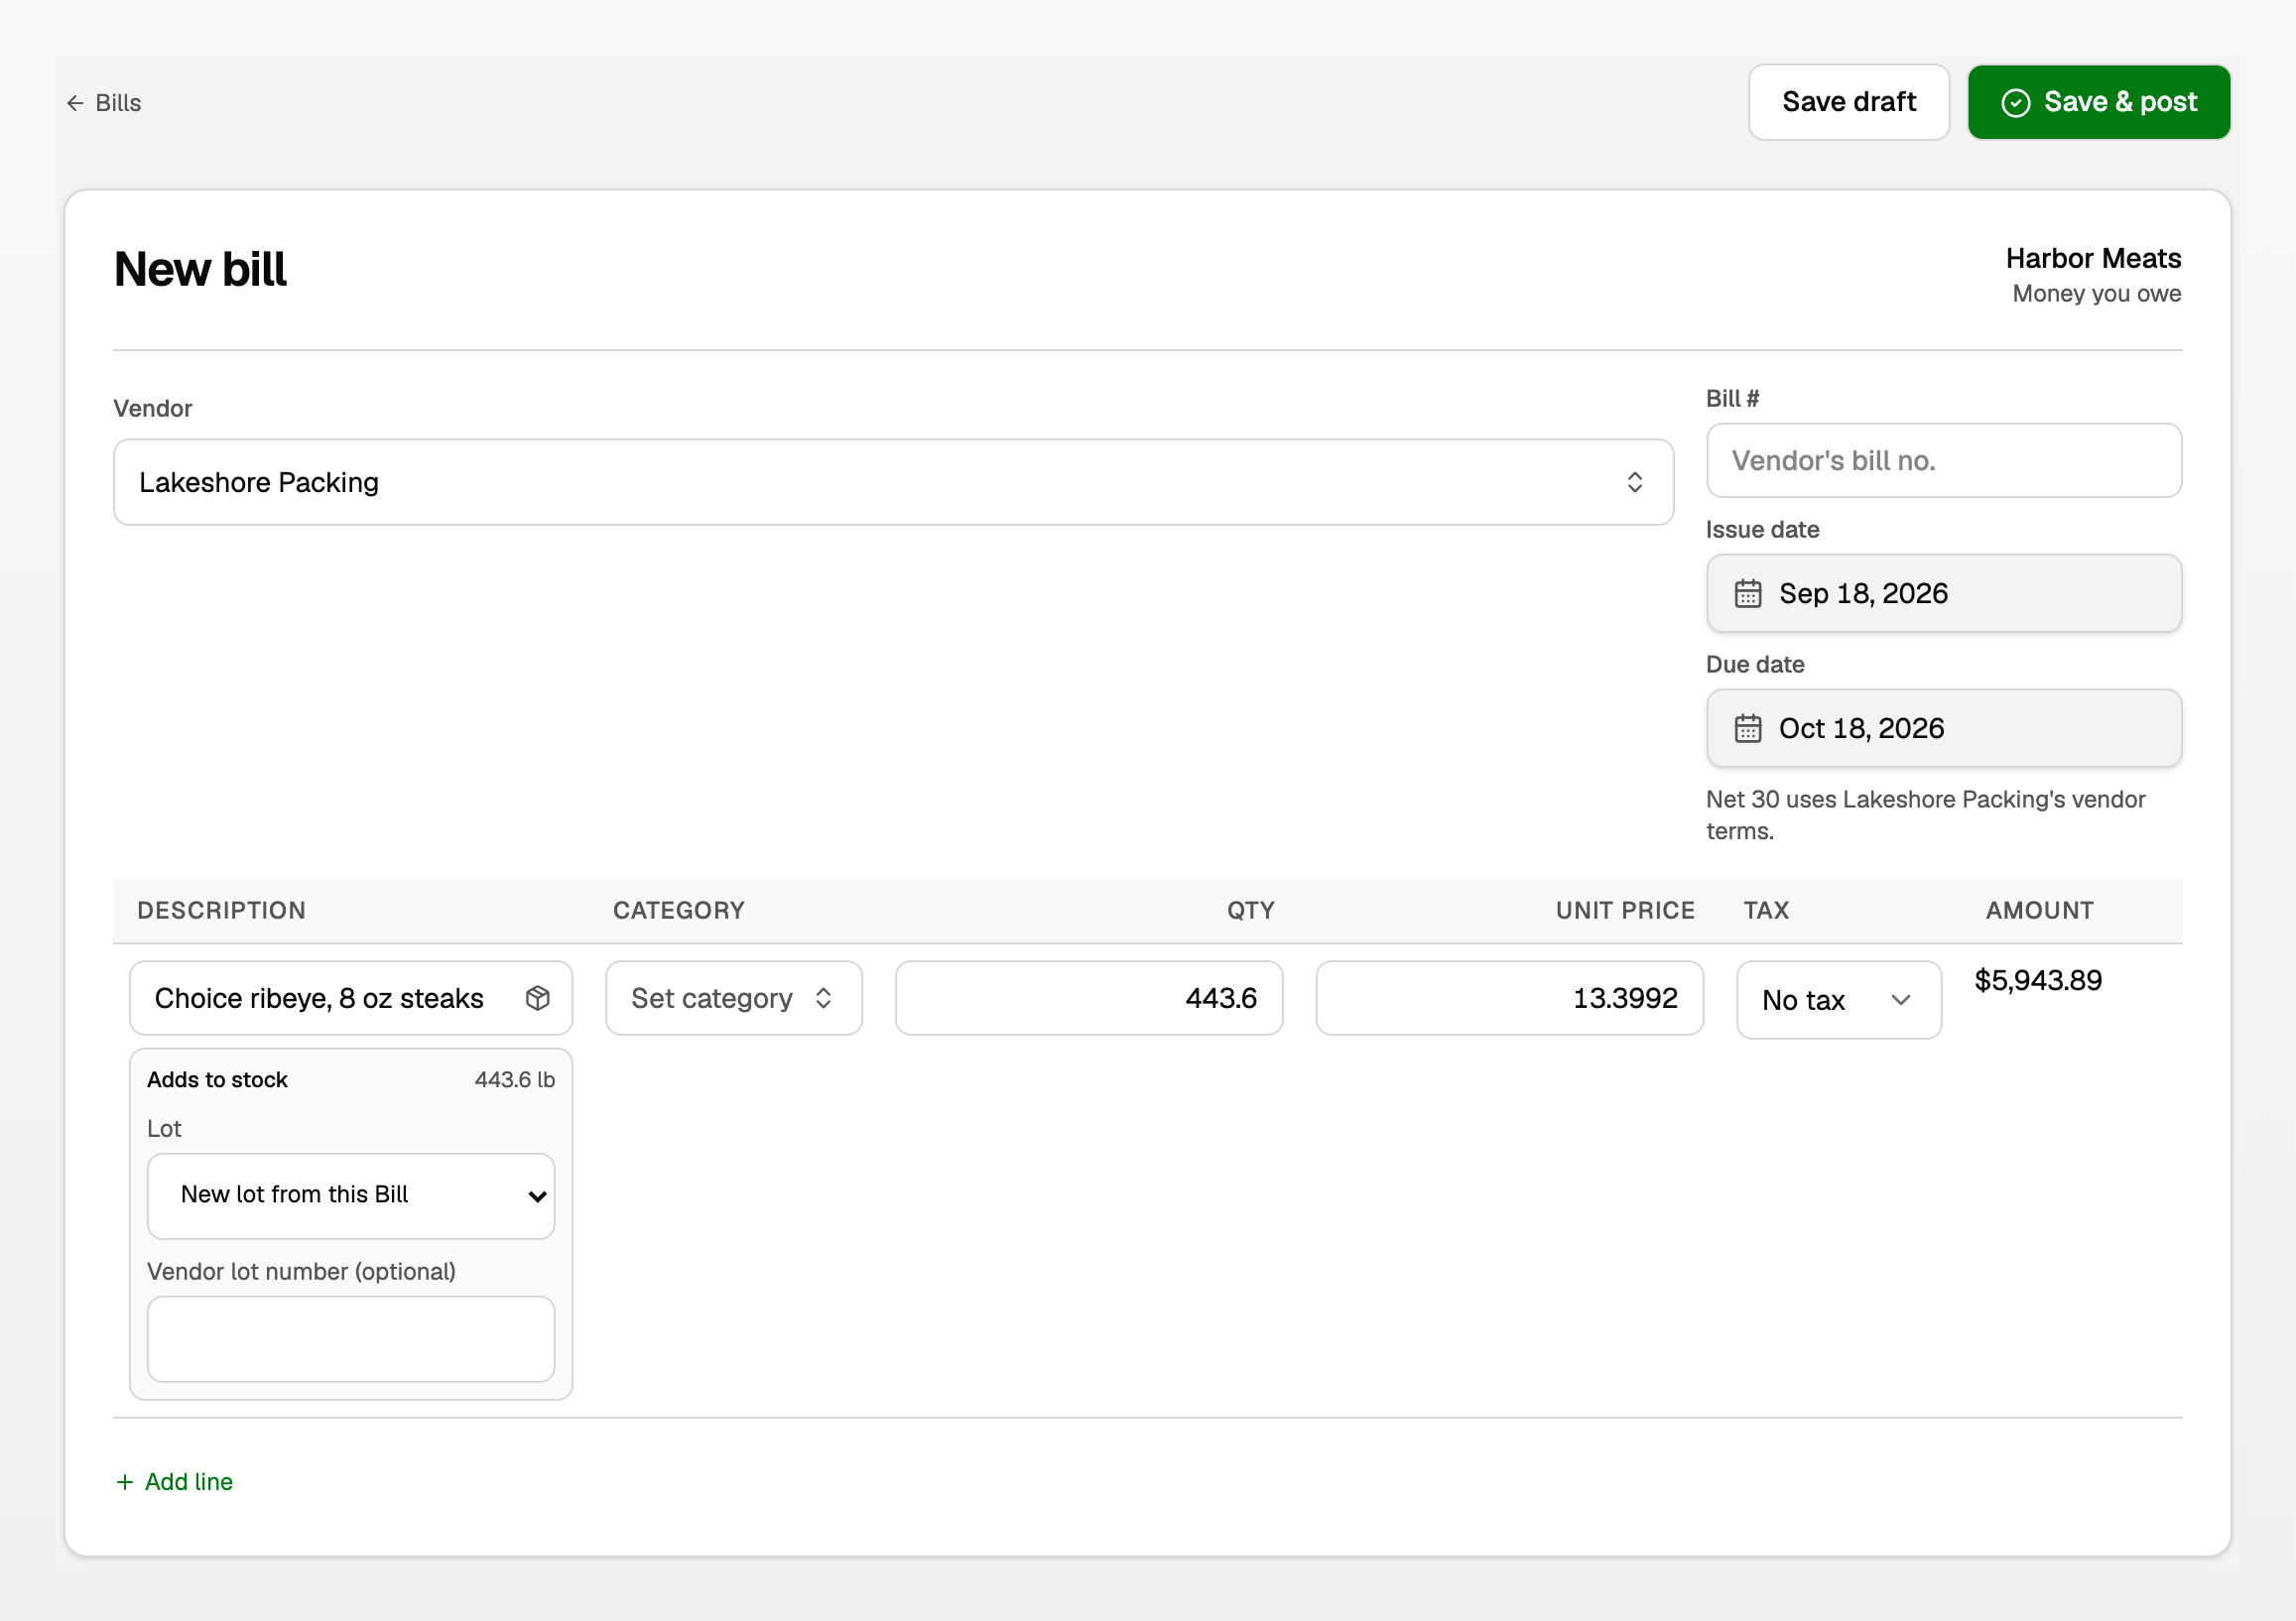
Task: Click the Money you owe subtitle
Action: point(2096,293)
